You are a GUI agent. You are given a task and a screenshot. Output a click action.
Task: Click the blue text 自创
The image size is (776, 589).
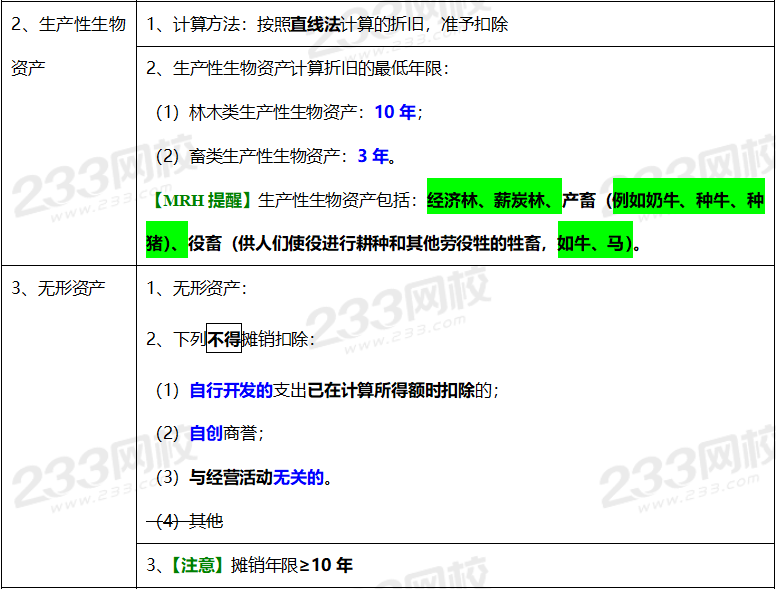pyautogui.click(x=206, y=434)
